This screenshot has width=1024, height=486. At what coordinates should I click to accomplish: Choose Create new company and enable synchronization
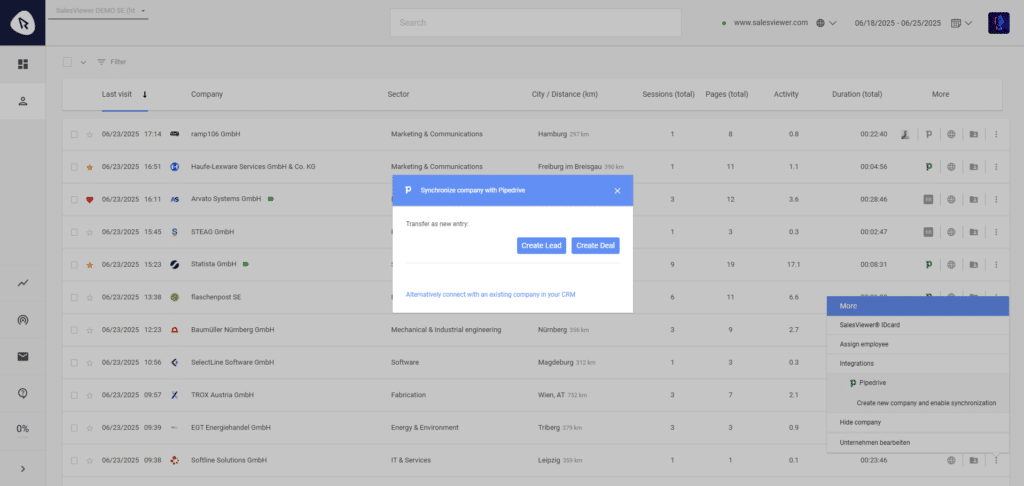926,403
